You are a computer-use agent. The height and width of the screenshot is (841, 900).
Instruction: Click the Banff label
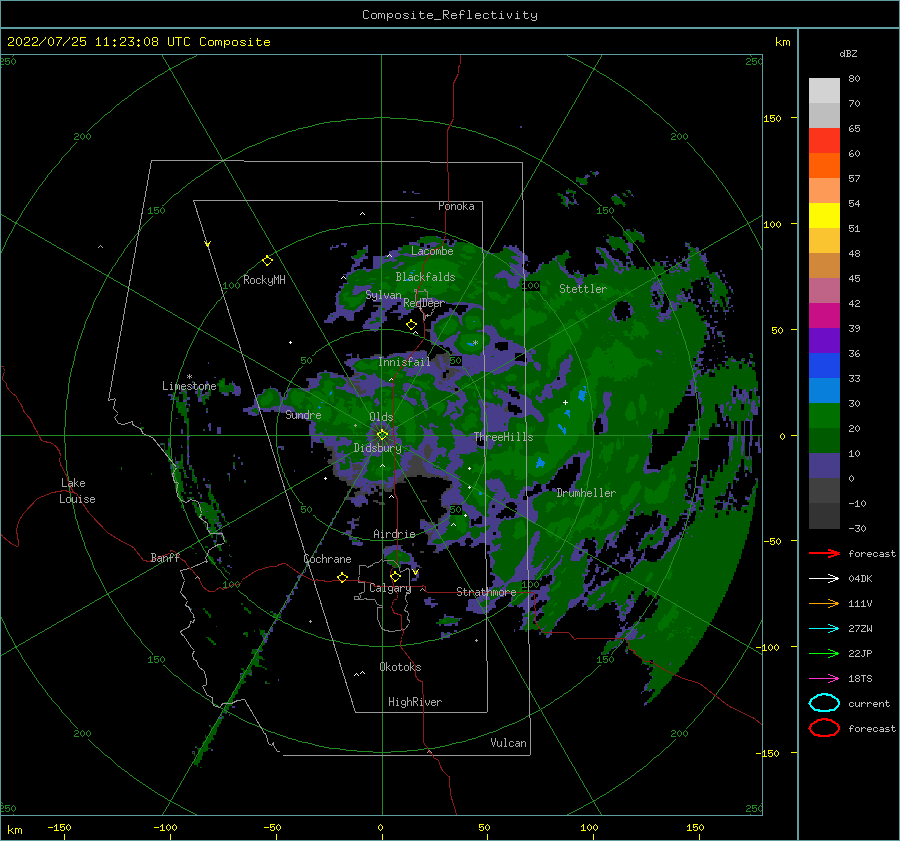pyautogui.click(x=165, y=557)
